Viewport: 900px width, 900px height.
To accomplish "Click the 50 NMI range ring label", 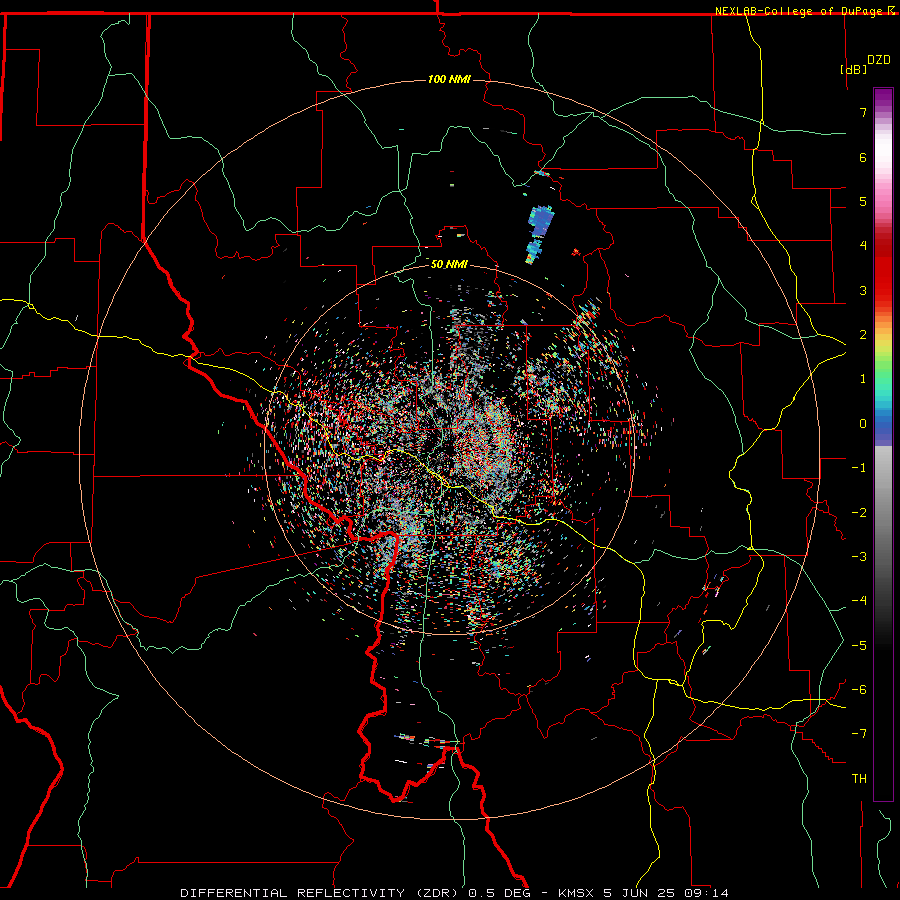I will pos(449,264).
